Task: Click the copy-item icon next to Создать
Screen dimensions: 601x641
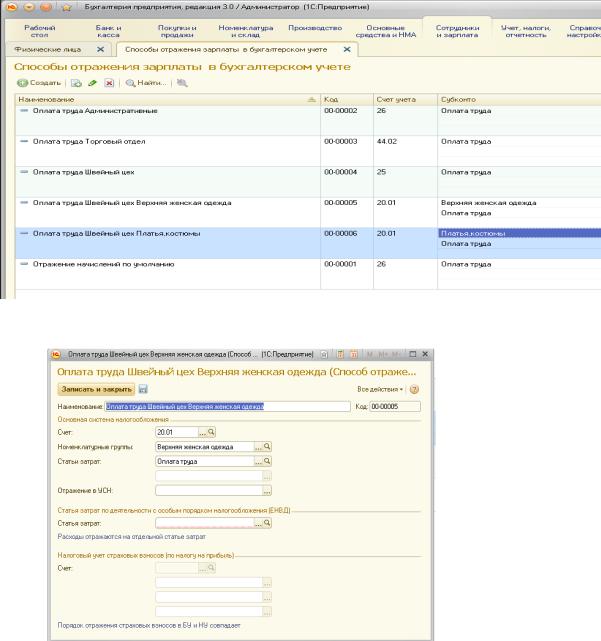Action: (76, 83)
